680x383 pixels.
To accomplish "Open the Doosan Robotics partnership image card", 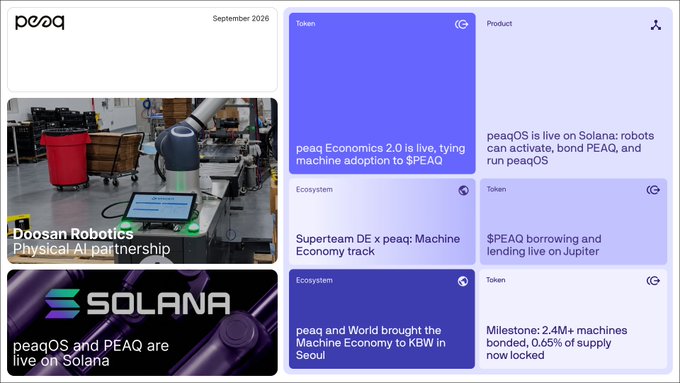I will [142, 180].
